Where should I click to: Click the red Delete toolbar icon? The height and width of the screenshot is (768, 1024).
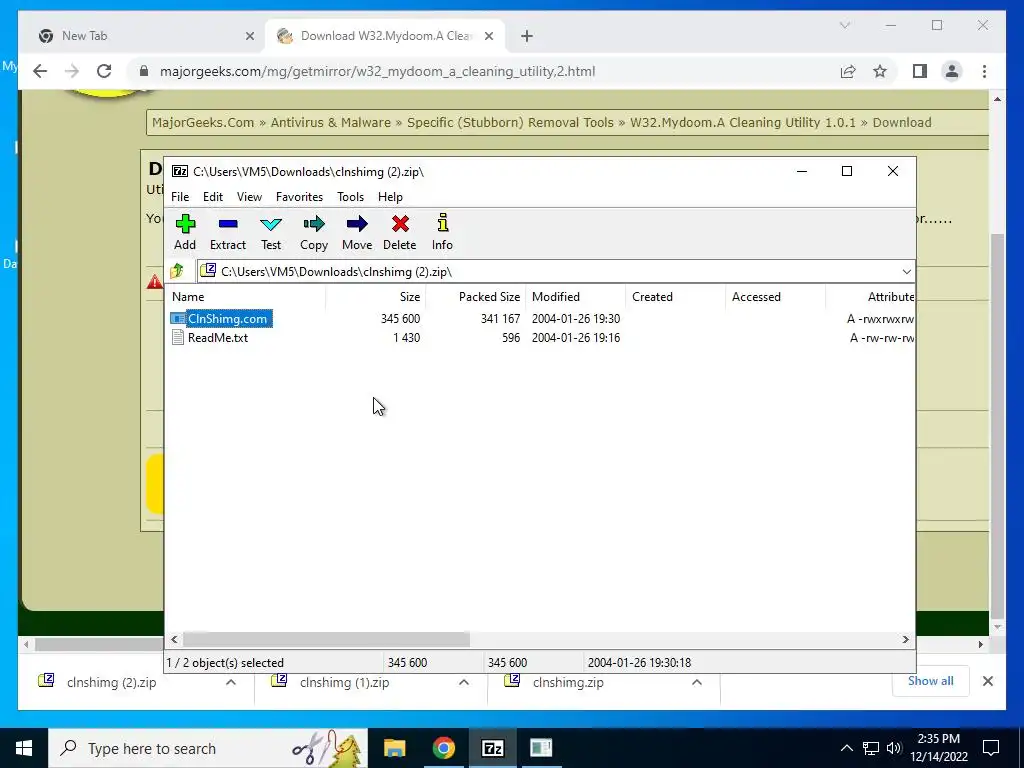pos(400,232)
